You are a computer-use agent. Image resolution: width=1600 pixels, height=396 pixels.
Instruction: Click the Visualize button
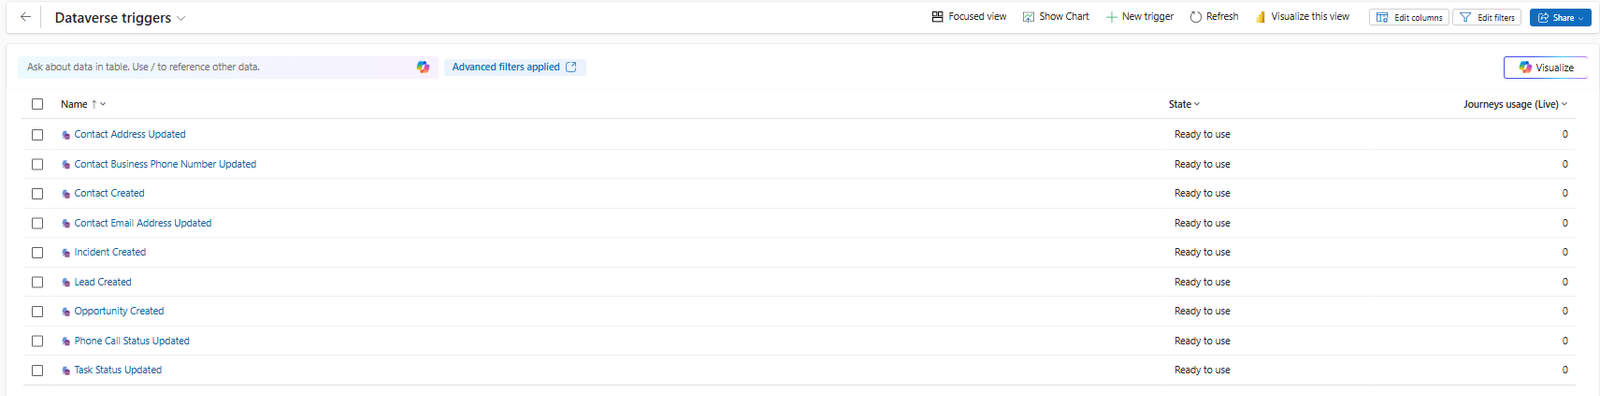[1546, 67]
